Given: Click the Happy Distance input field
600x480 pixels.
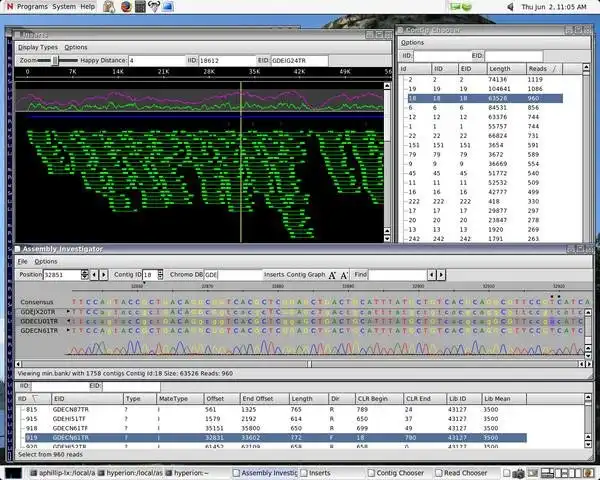Looking at the screenshot, I should 157,60.
